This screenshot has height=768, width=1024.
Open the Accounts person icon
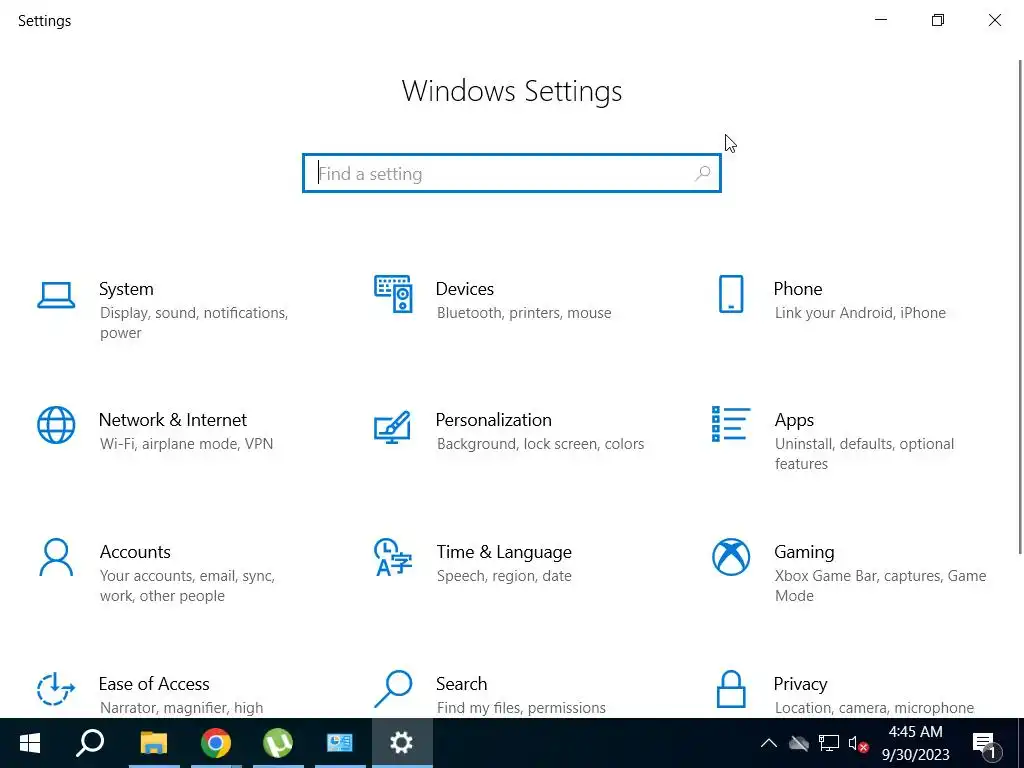(56, 557)
